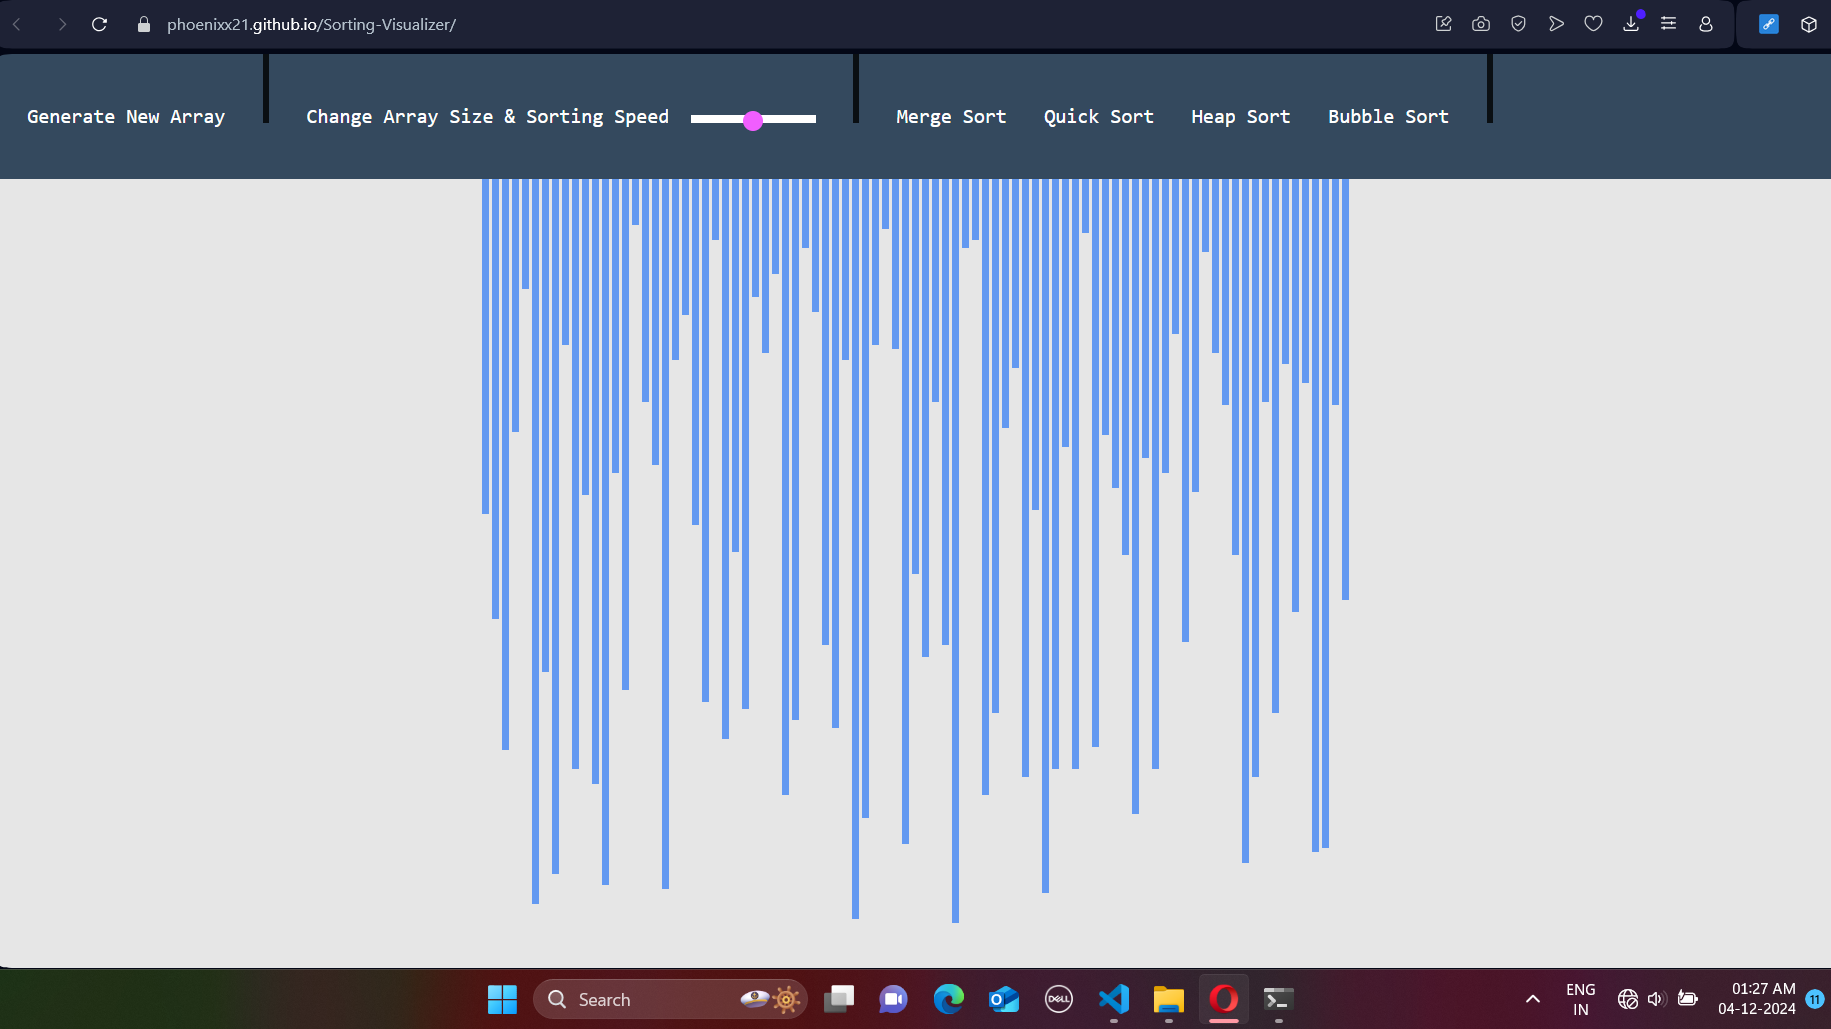
Task: Run Bubble Sort algorithm
Action: click(x=1388, y=117)
